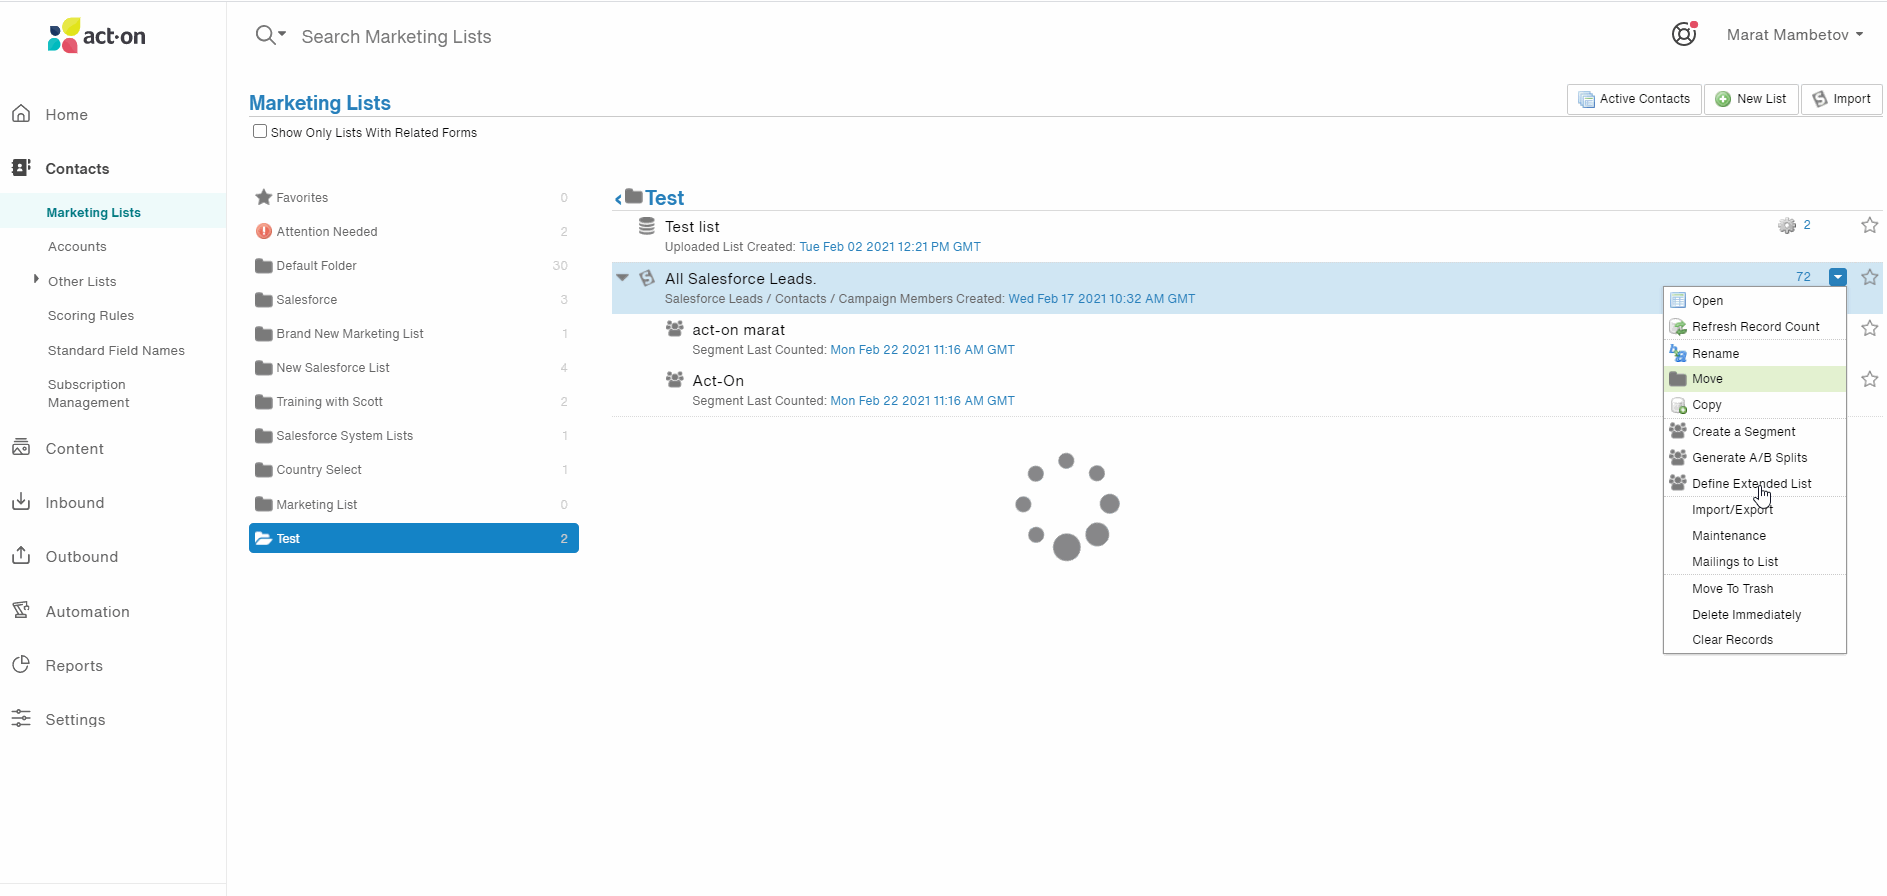Choose Import/Export menu entry
The width and height of the screenshot is (1887, 896).
[x=1755, y=510]
